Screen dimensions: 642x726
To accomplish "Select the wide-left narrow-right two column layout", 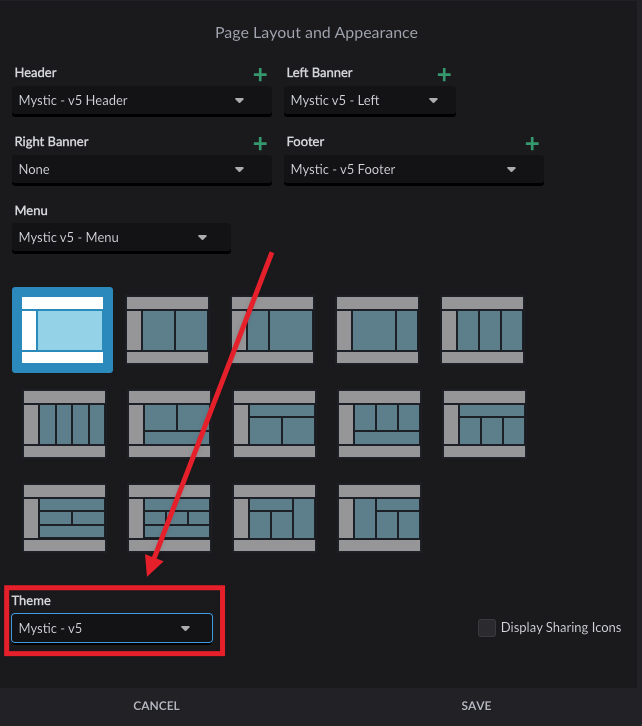I will pos(377,330).
